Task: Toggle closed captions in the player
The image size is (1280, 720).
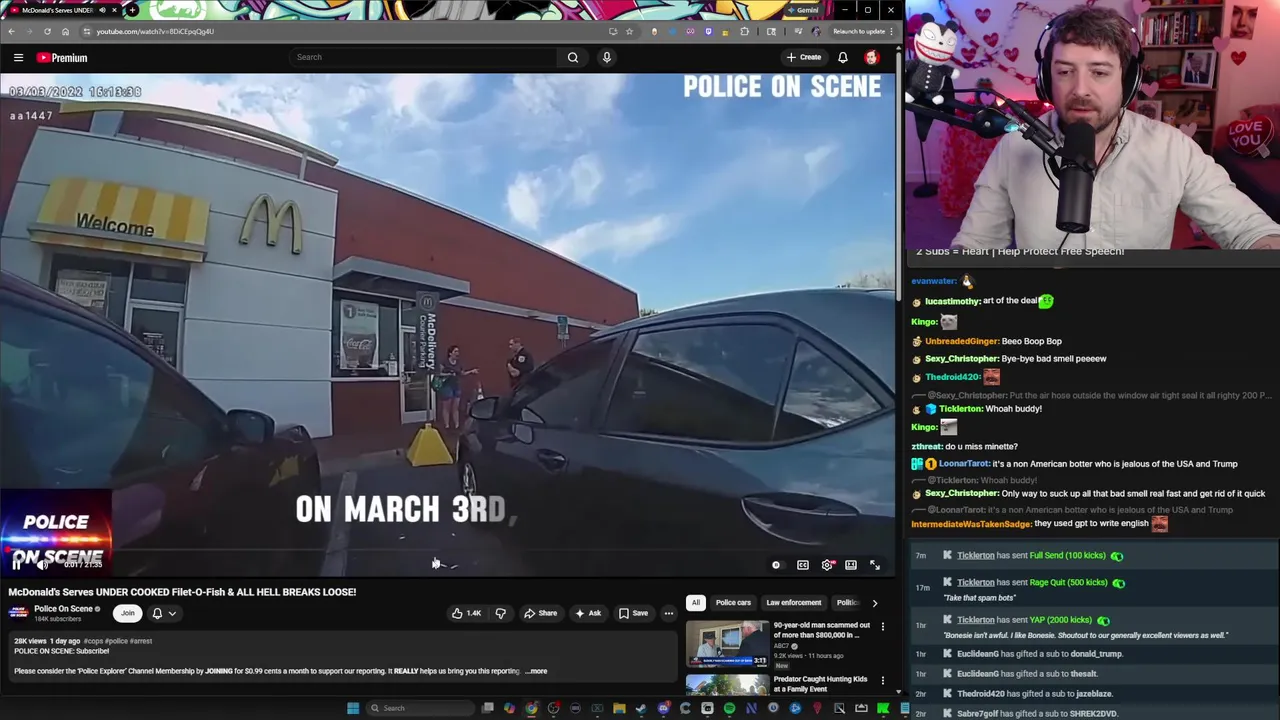Action: pos(802,565)
